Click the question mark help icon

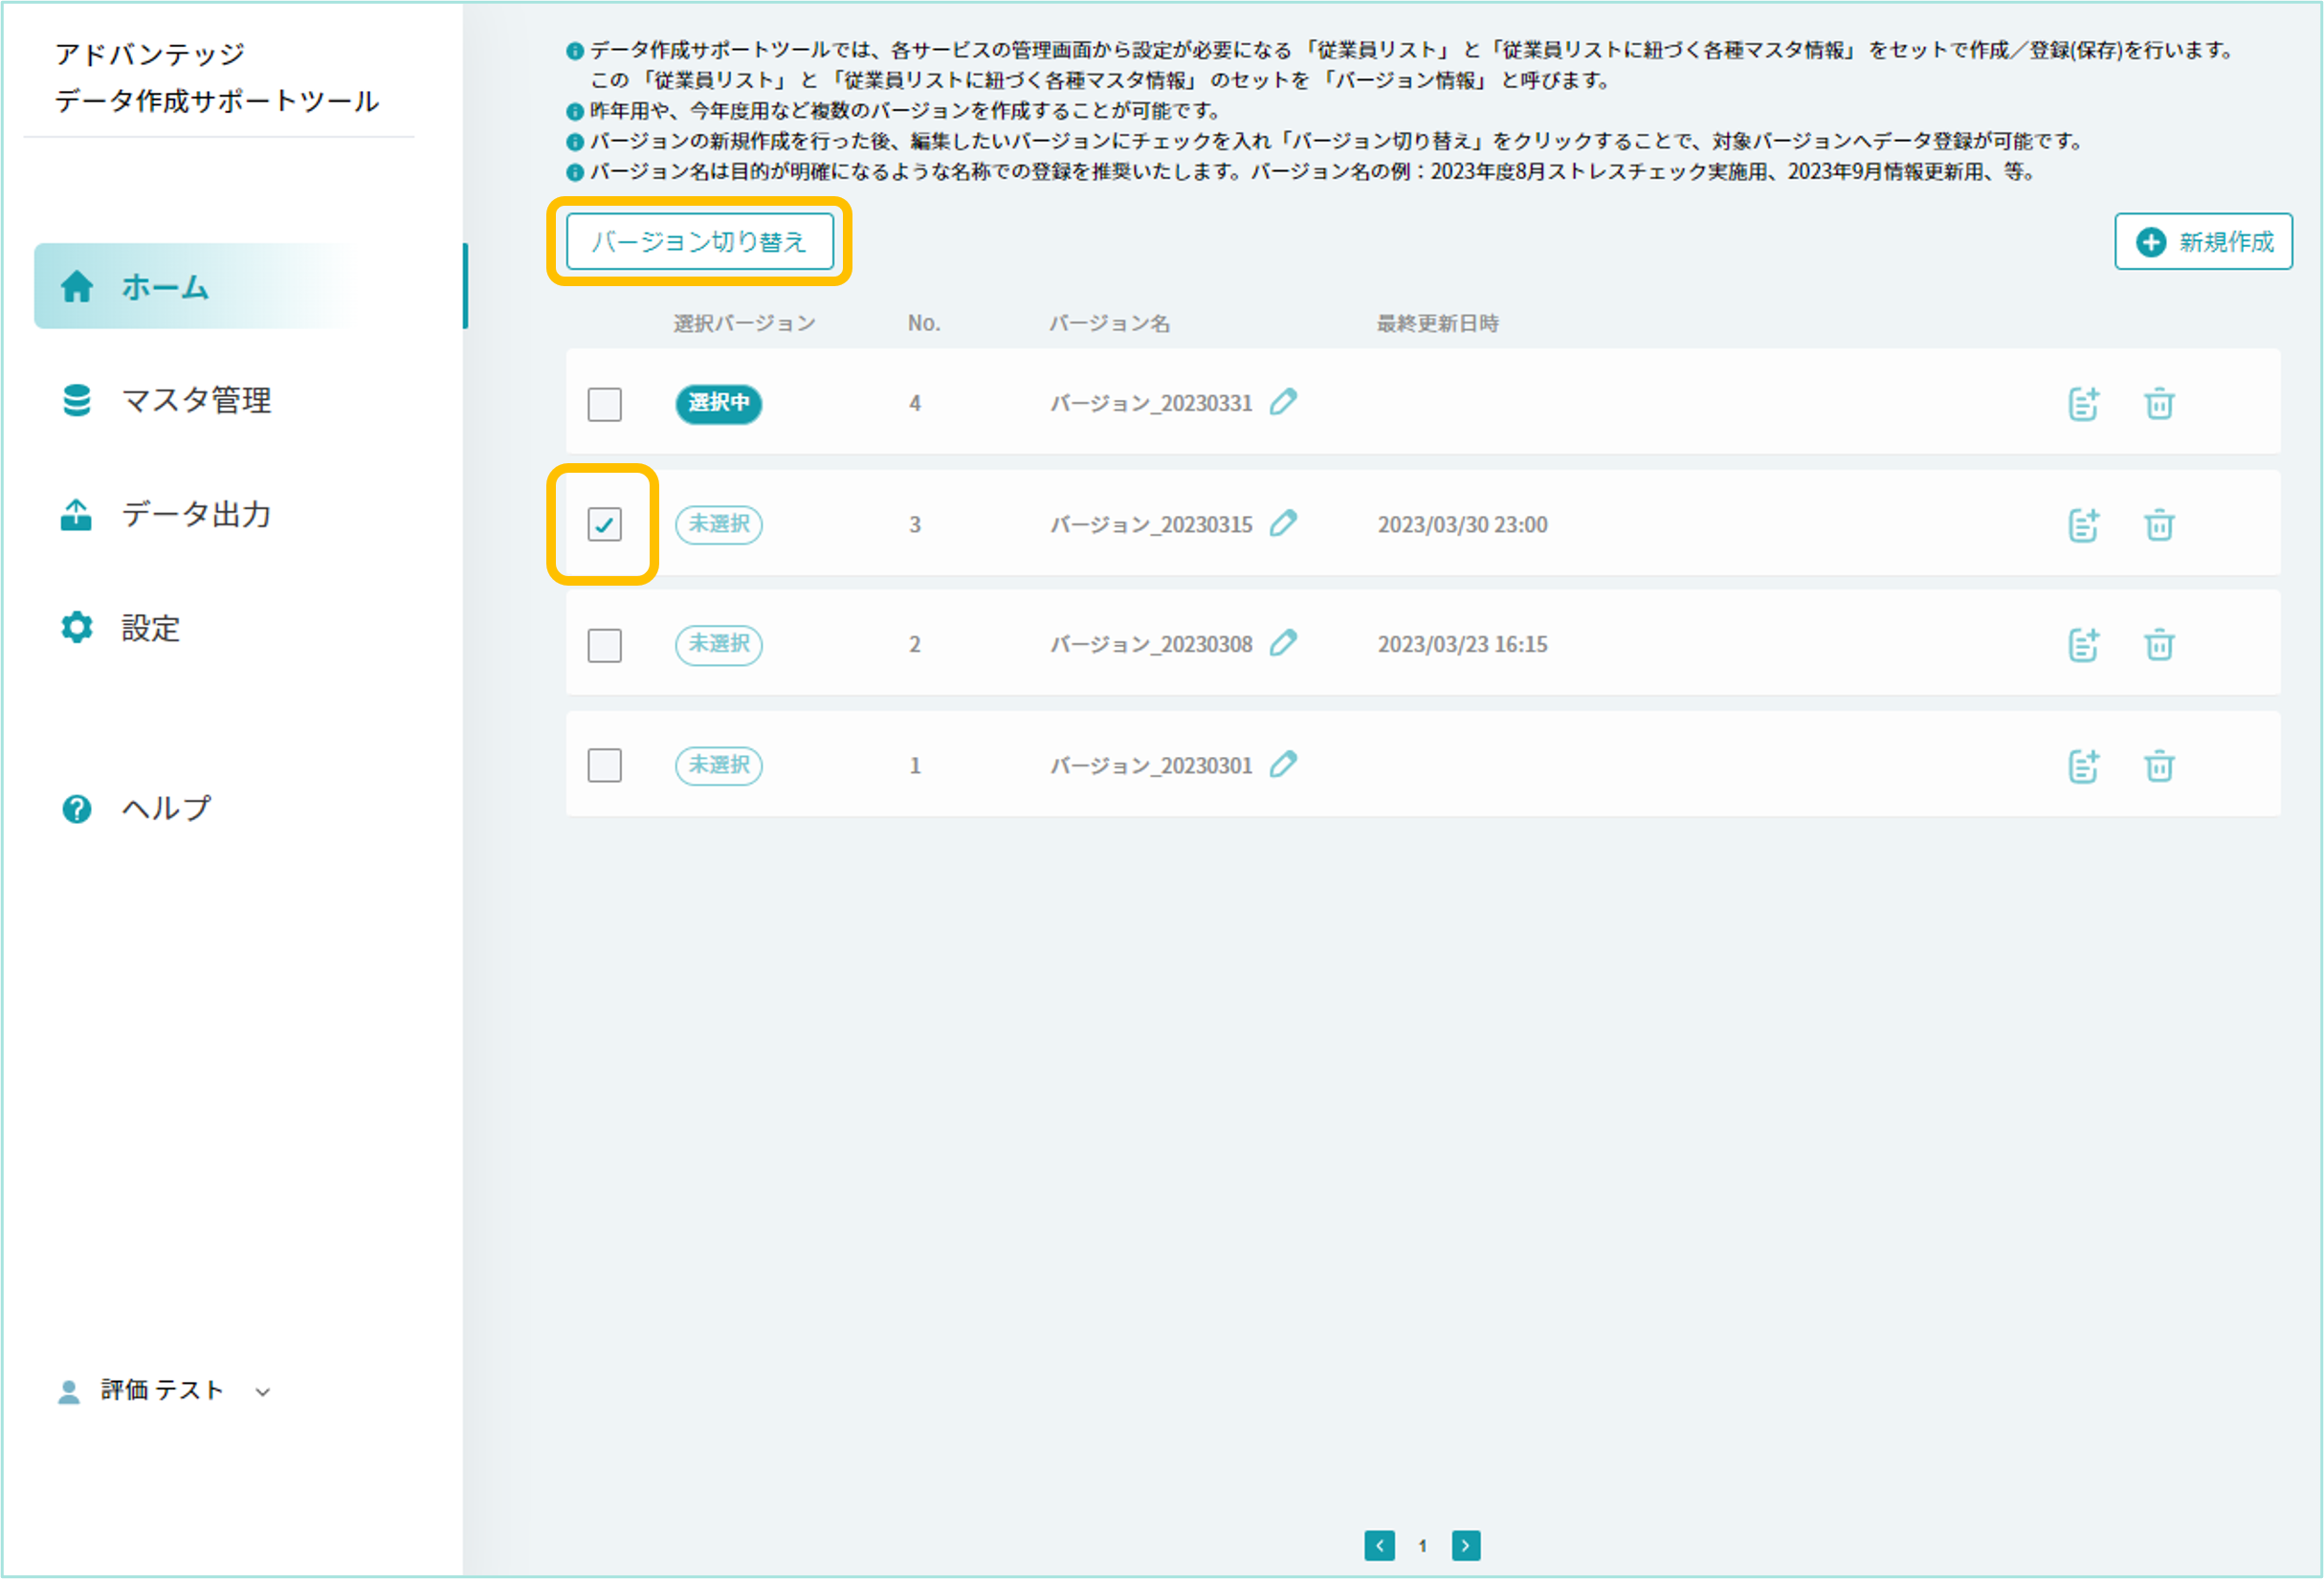pos(77,809)
